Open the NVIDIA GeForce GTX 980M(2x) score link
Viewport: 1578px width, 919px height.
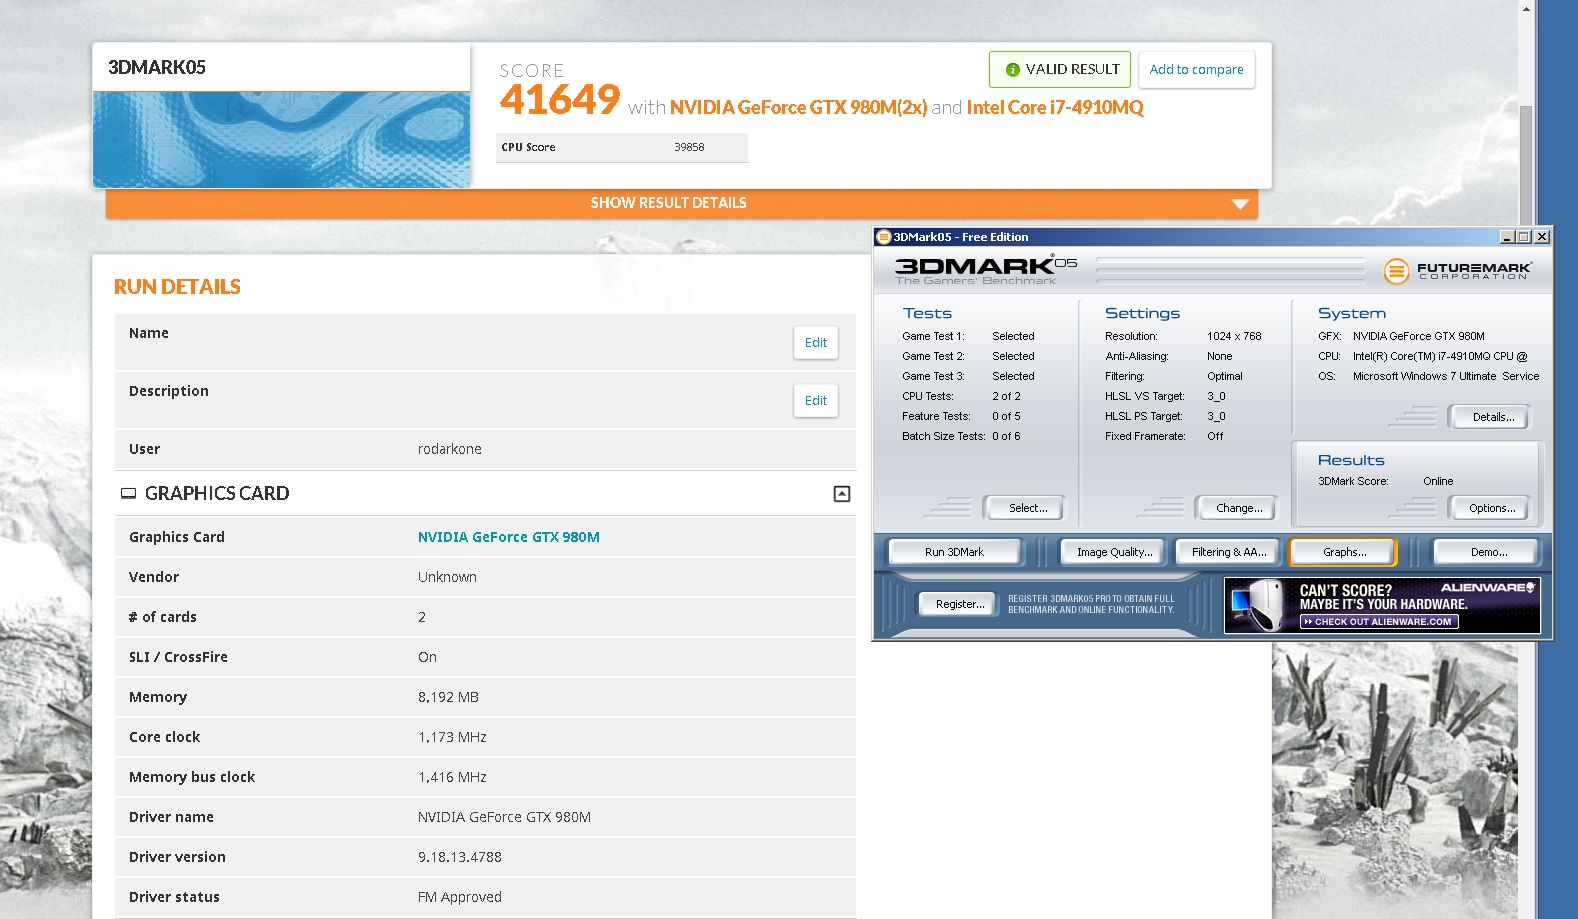pos(798,107)
